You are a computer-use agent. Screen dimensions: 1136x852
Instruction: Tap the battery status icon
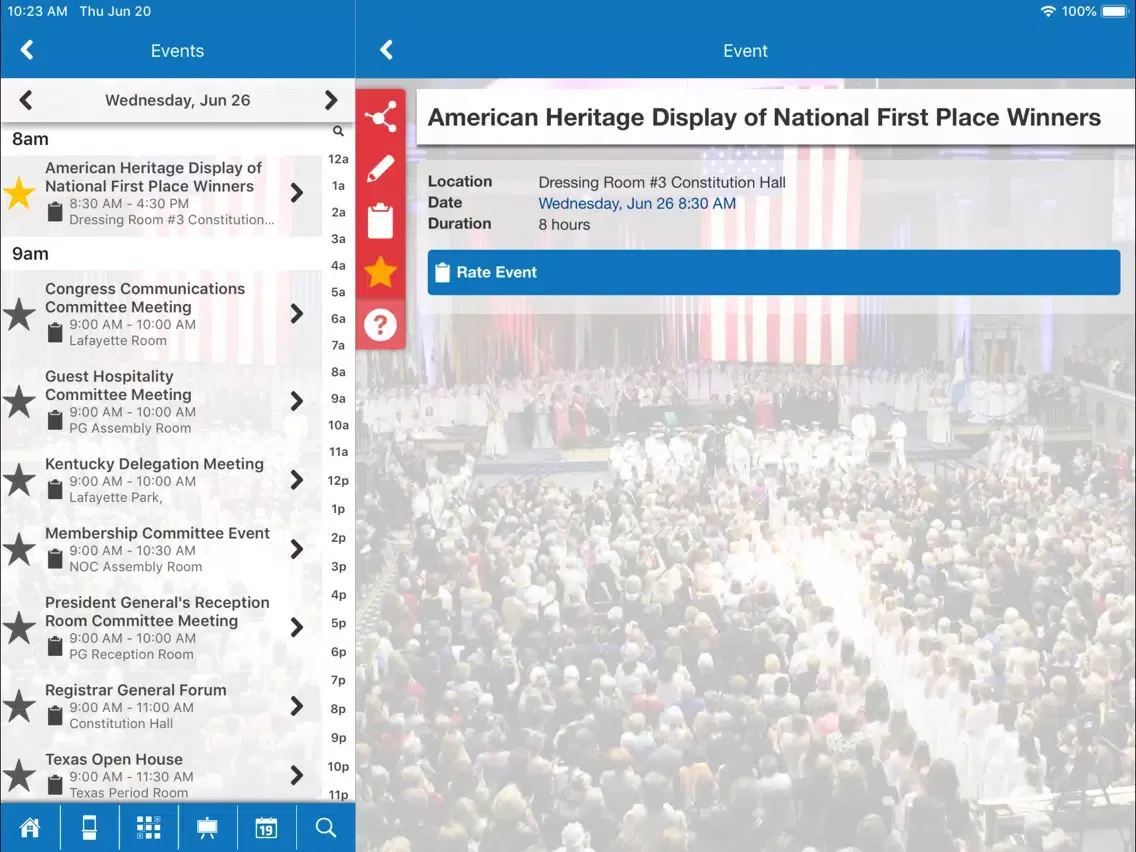click(1115, 11)
